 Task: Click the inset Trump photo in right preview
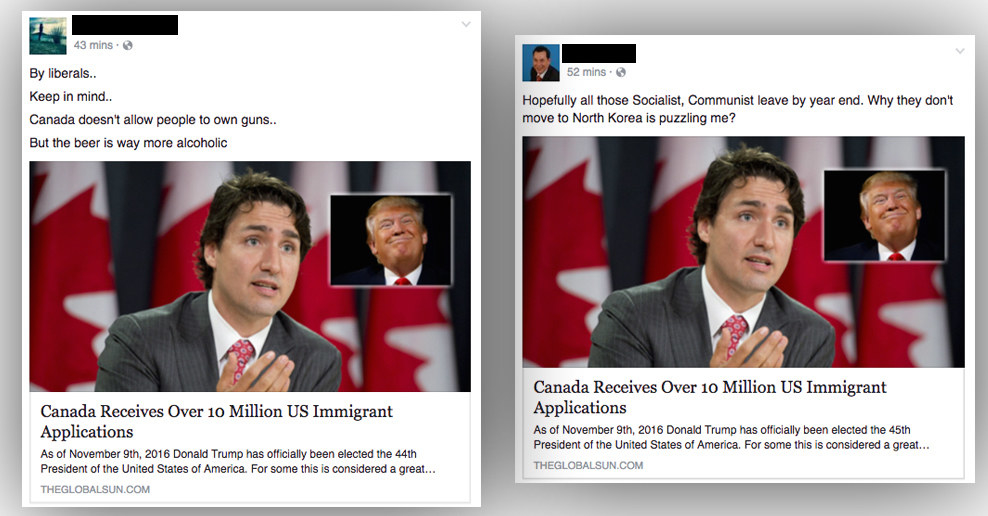tap(885, 215)
